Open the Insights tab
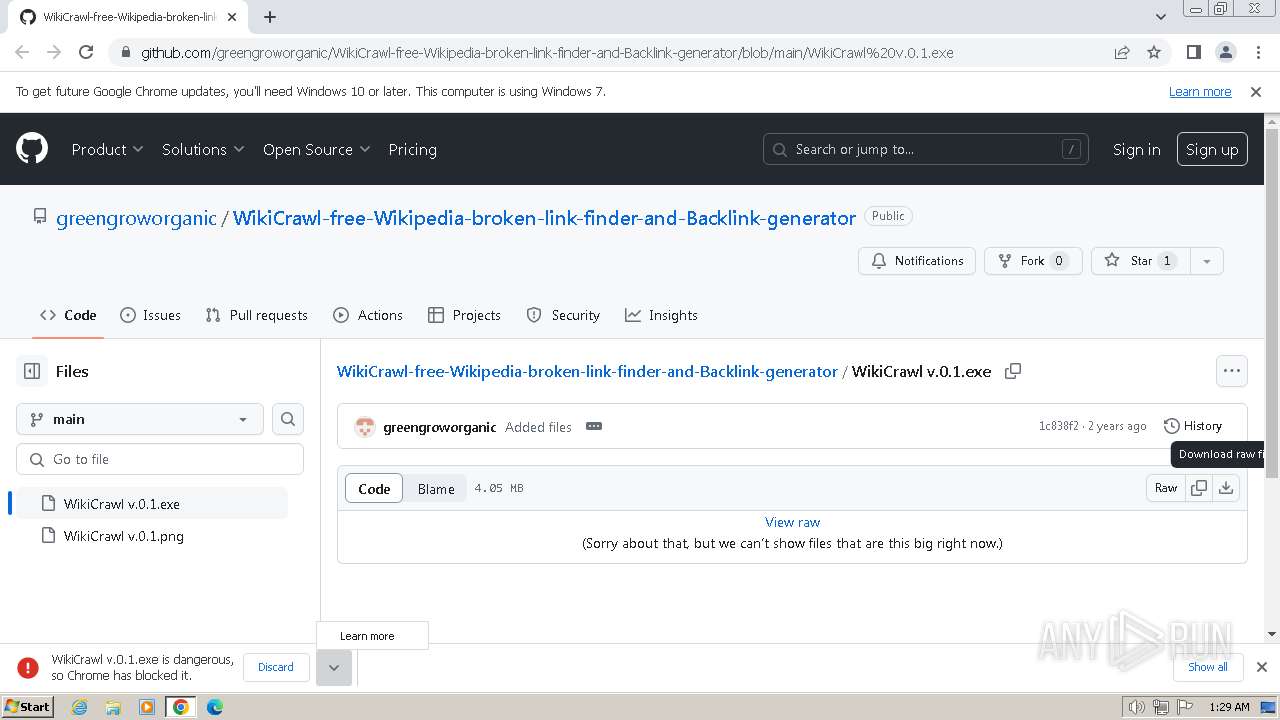This screenshot has width=1280, height=720. point(661,315)
